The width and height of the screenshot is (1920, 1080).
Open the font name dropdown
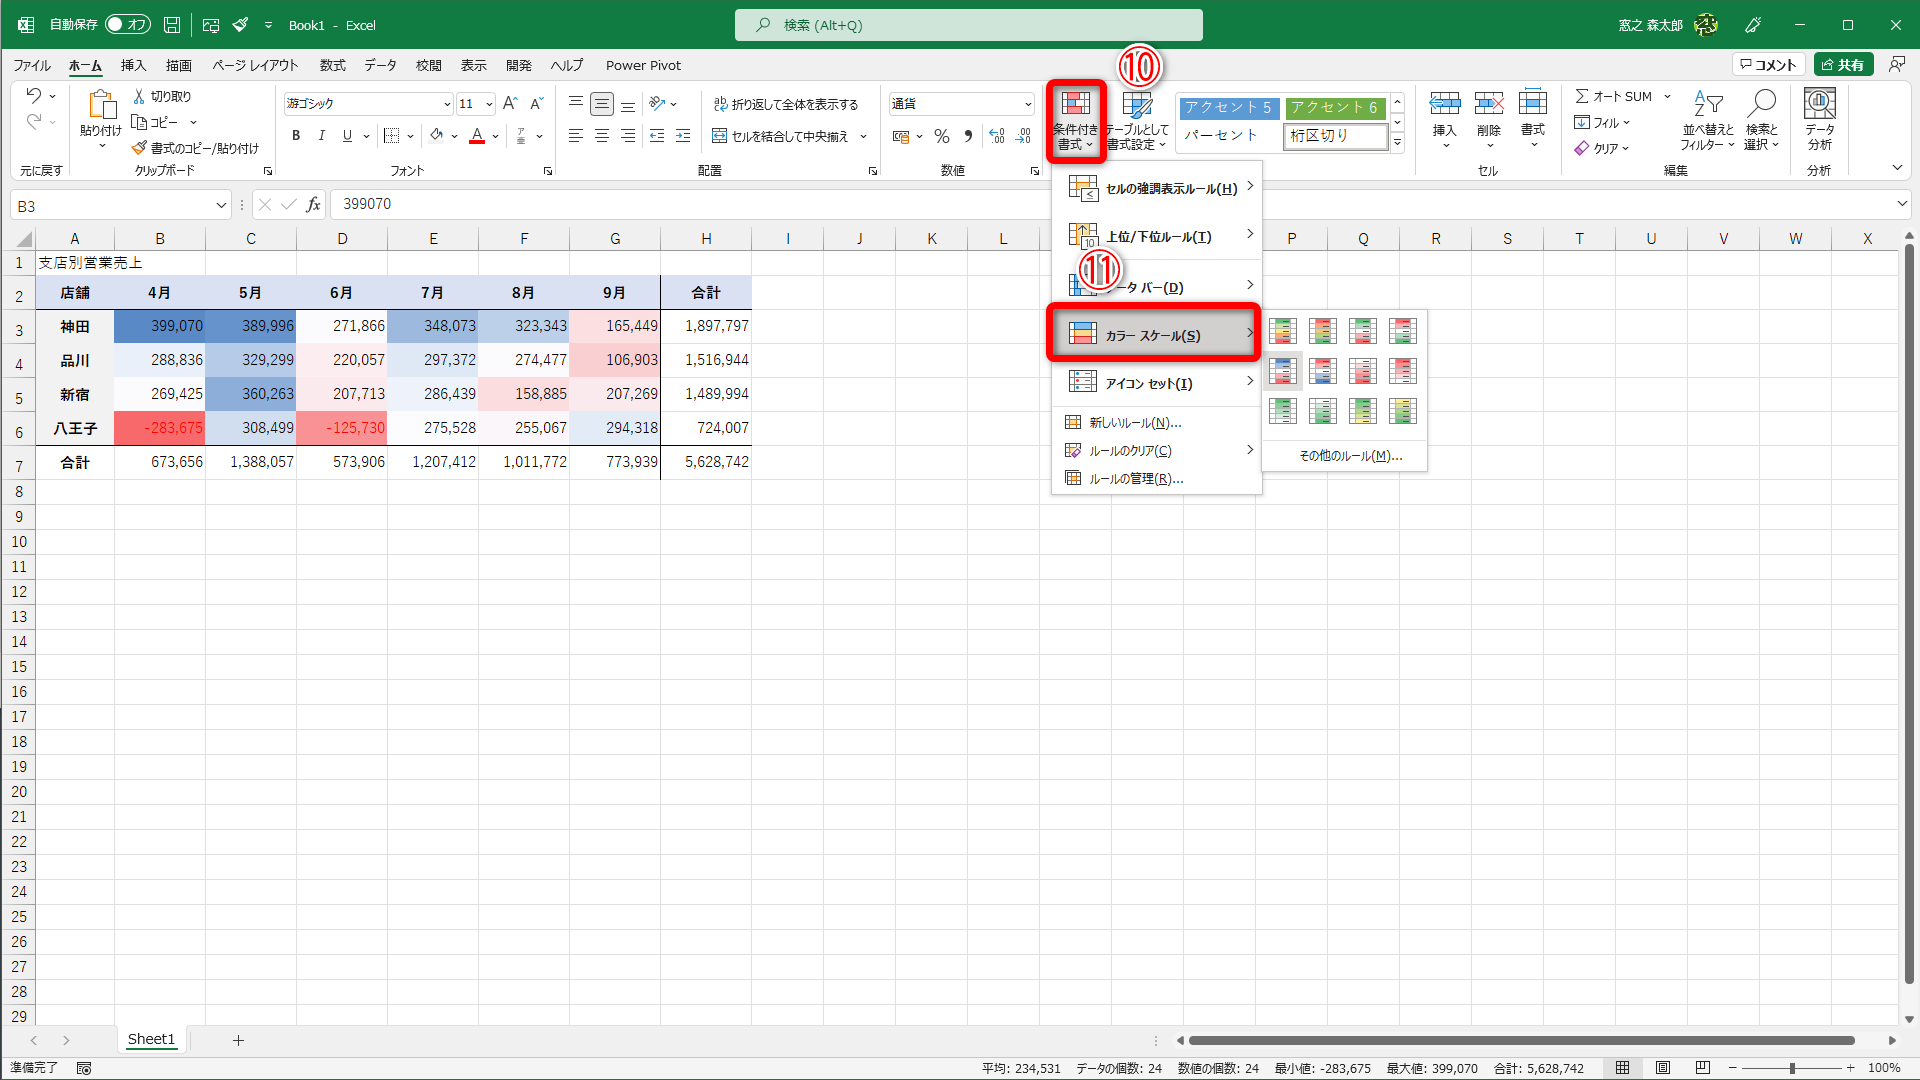pyautogui.click(x=447, y=104)
